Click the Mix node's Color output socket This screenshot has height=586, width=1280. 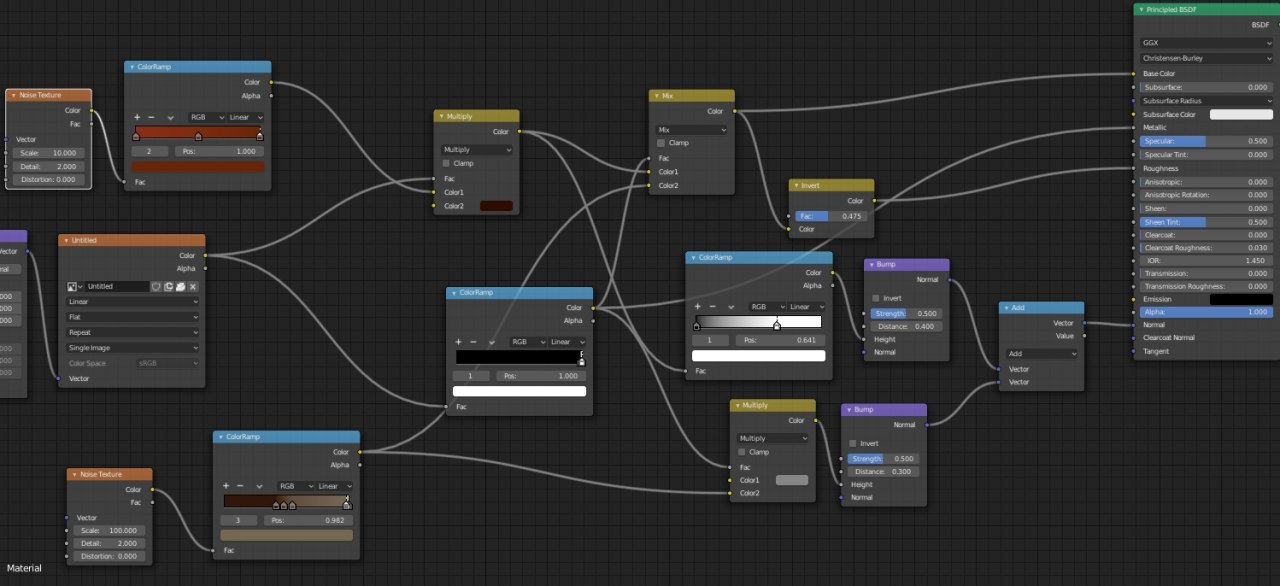(x=735, y=112)
